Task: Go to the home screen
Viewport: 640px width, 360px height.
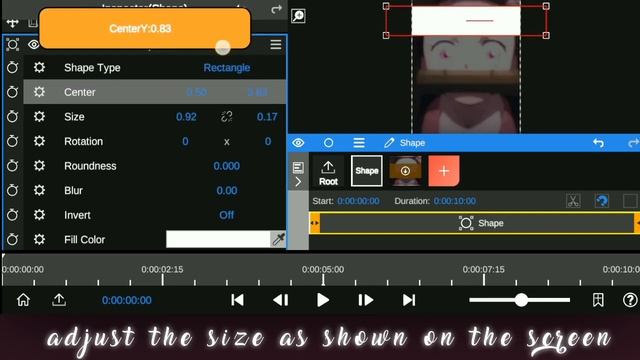Action: click(x=23, y=300)
